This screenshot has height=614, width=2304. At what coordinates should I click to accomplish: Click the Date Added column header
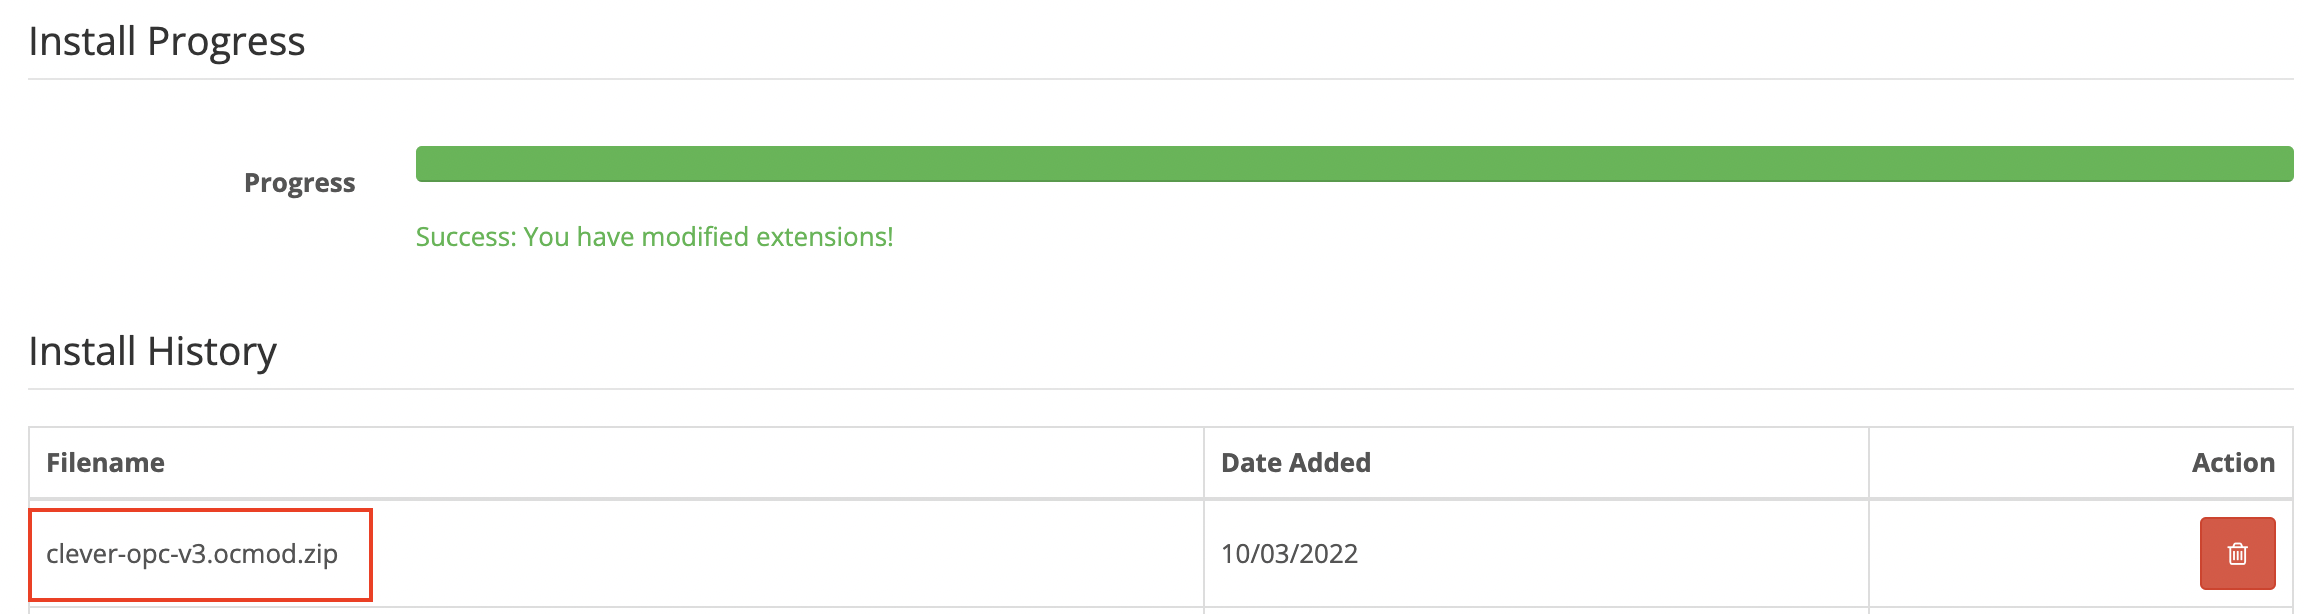tap(1295, 463)
